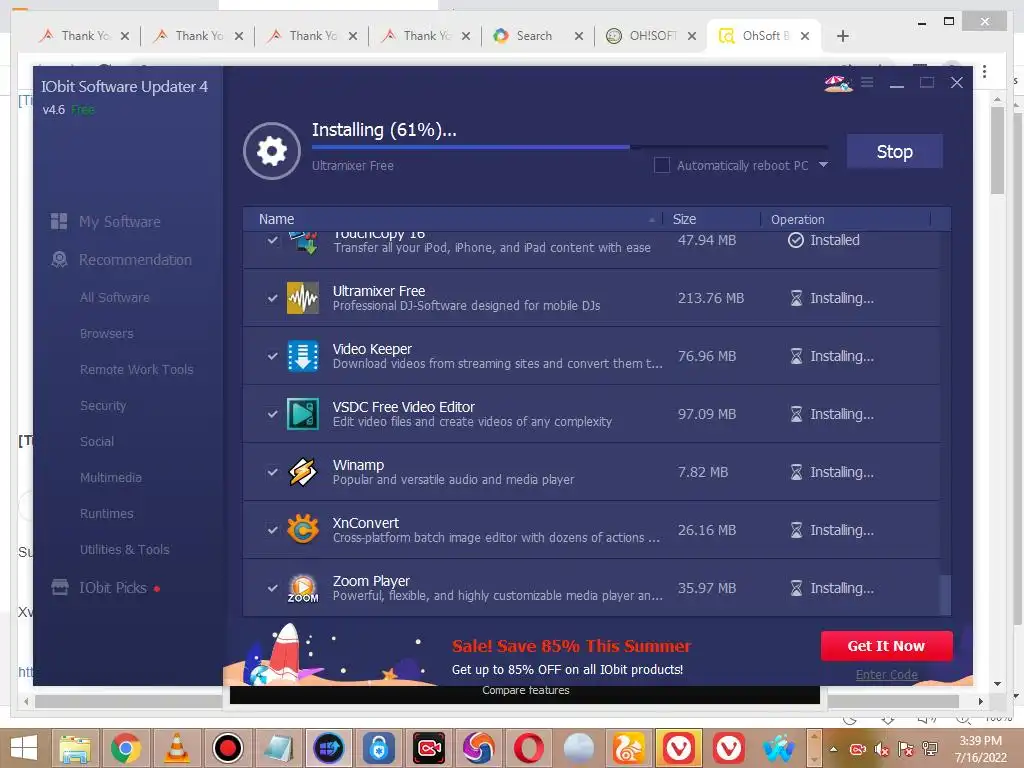Viewport: 1024px width, 768px height.
Task: Click the Recommendation badge icon
Action: (x=59, y=259)
